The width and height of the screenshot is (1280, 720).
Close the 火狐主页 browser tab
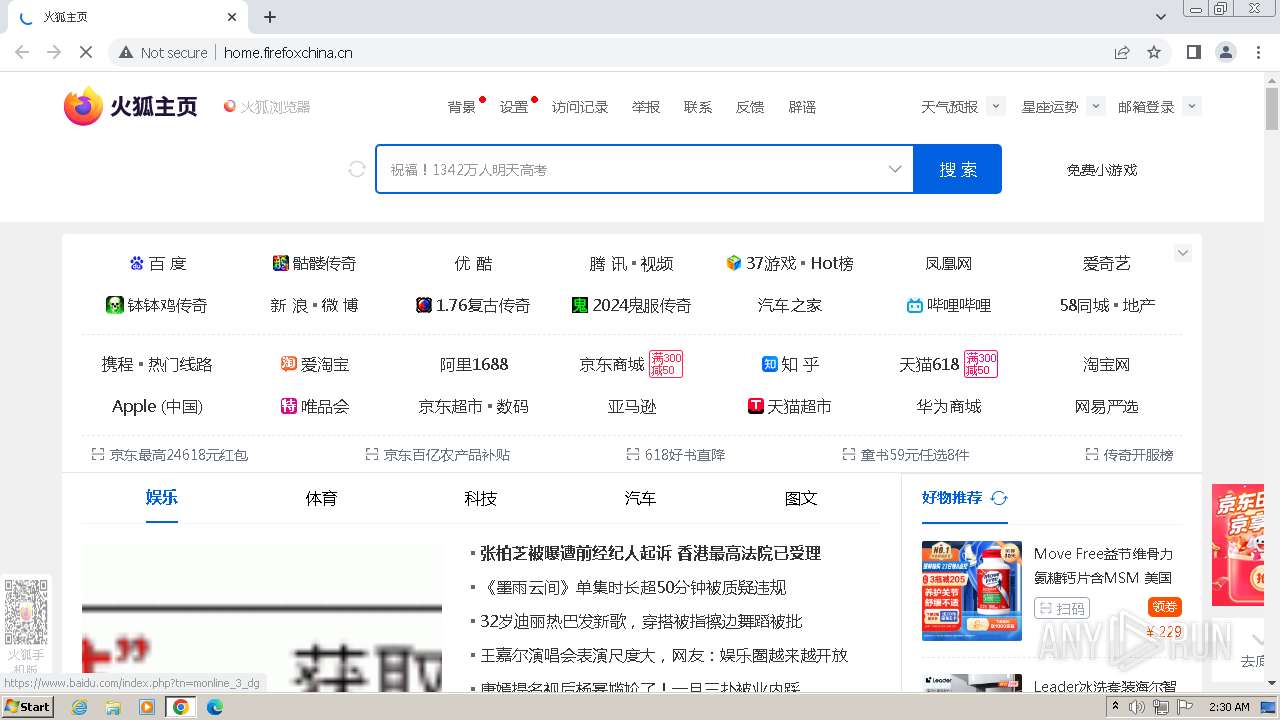tap(232, 17)
